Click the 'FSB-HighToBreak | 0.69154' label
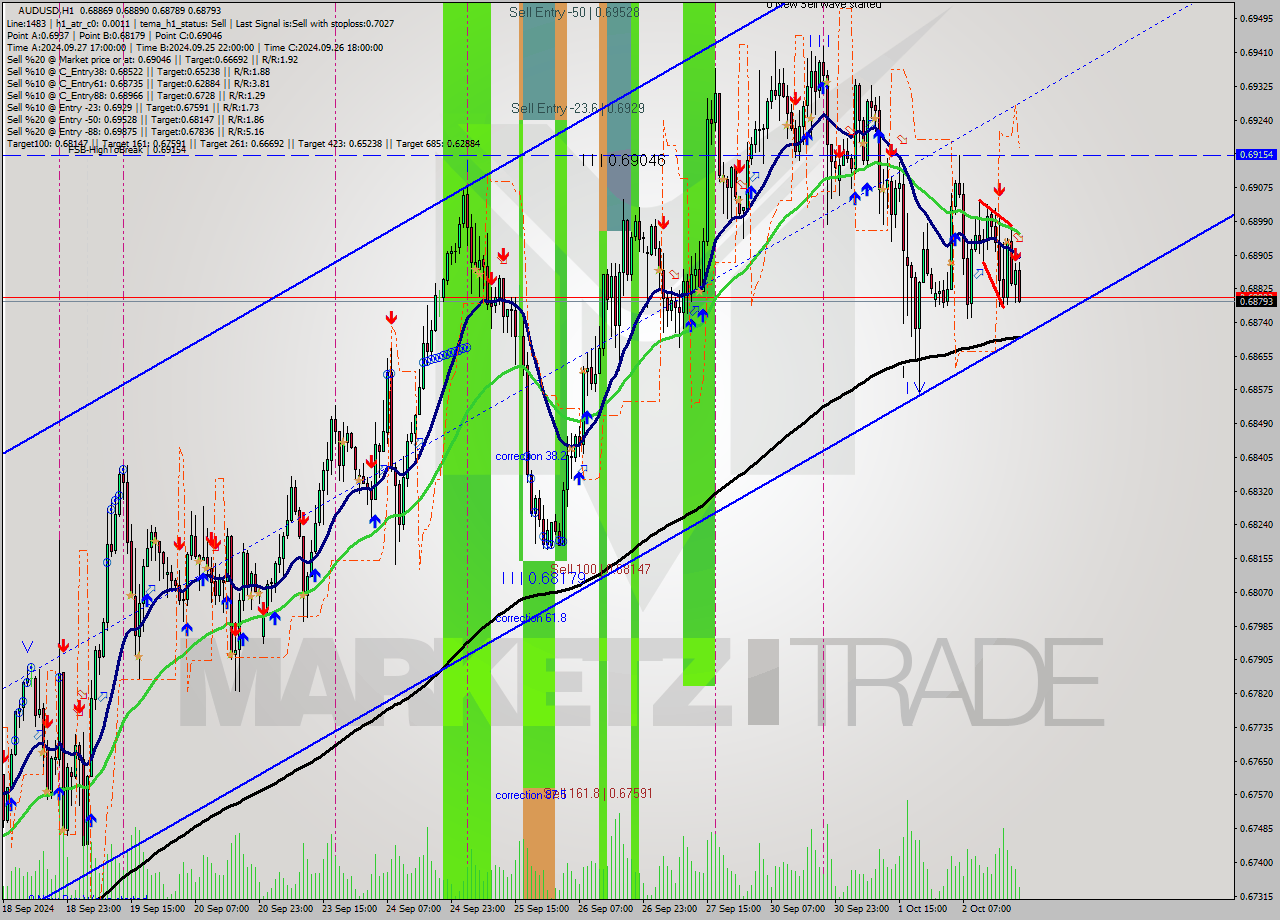 [x=126, y=150]
